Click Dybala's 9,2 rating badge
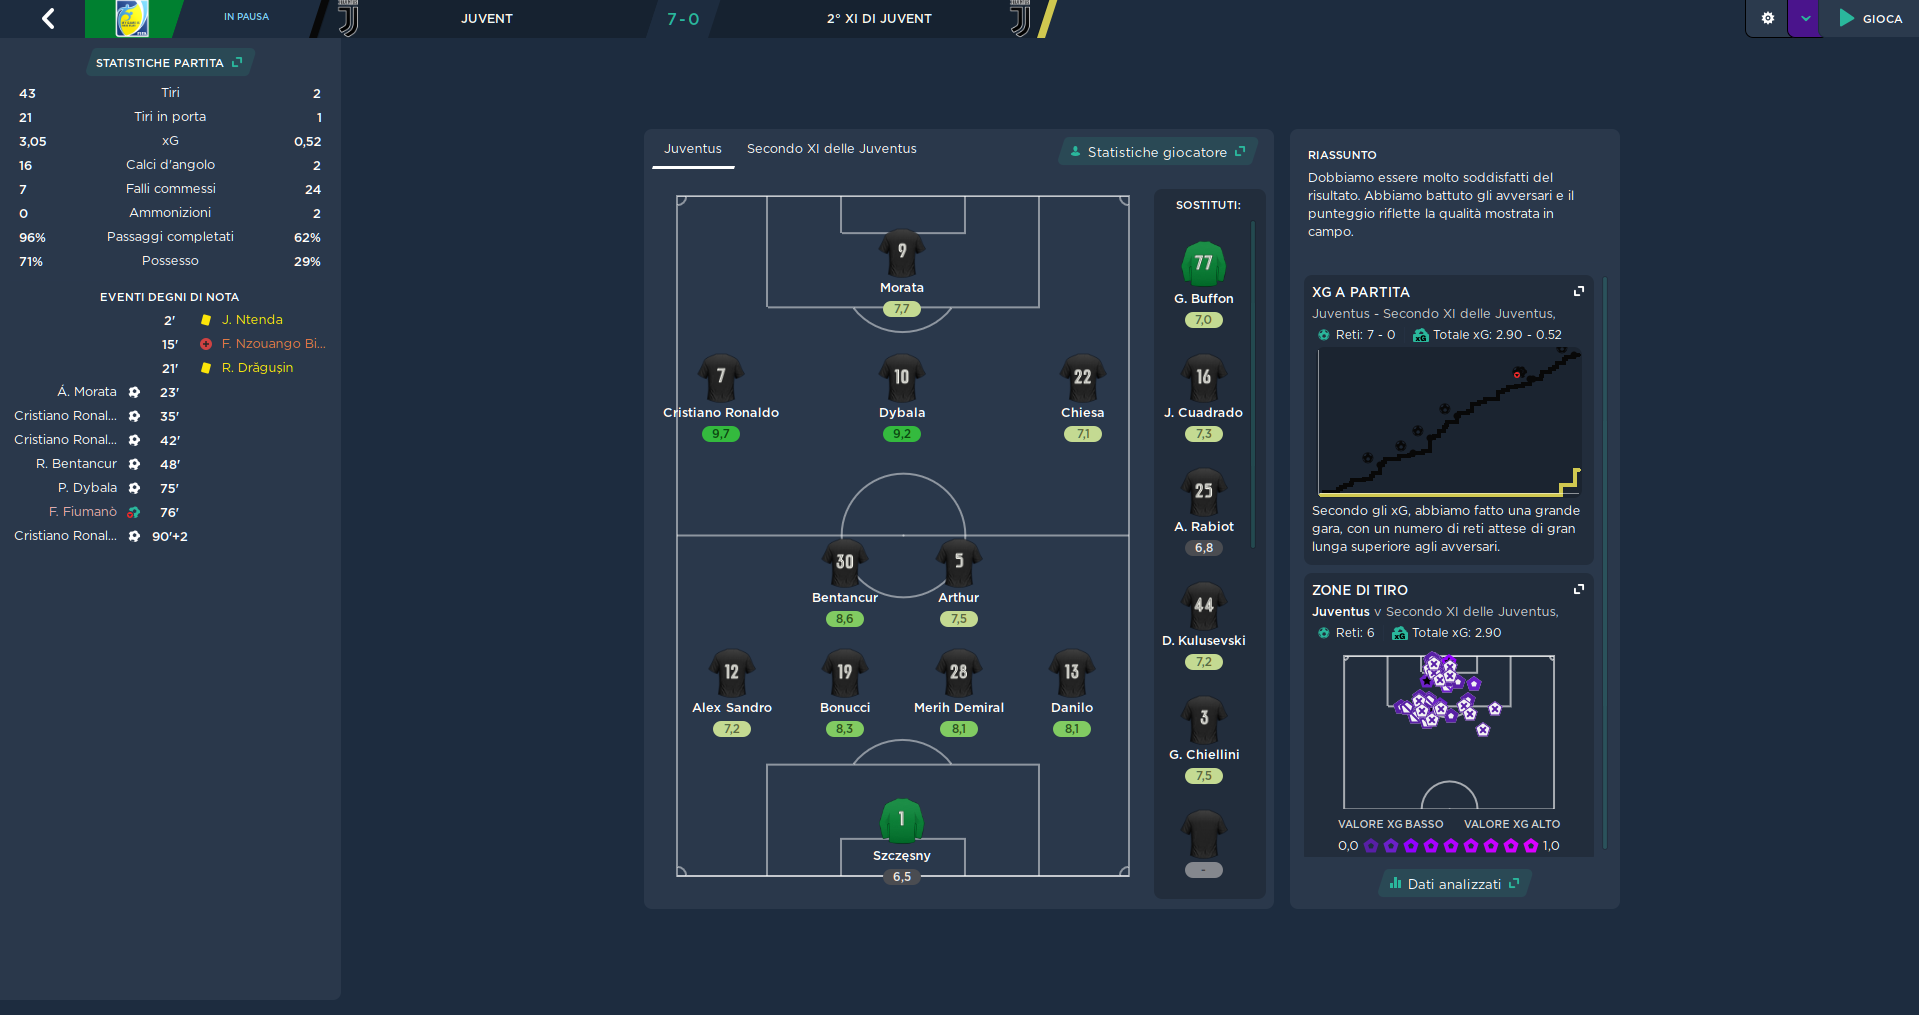The image size is (1919, 1015). (902, 434)
